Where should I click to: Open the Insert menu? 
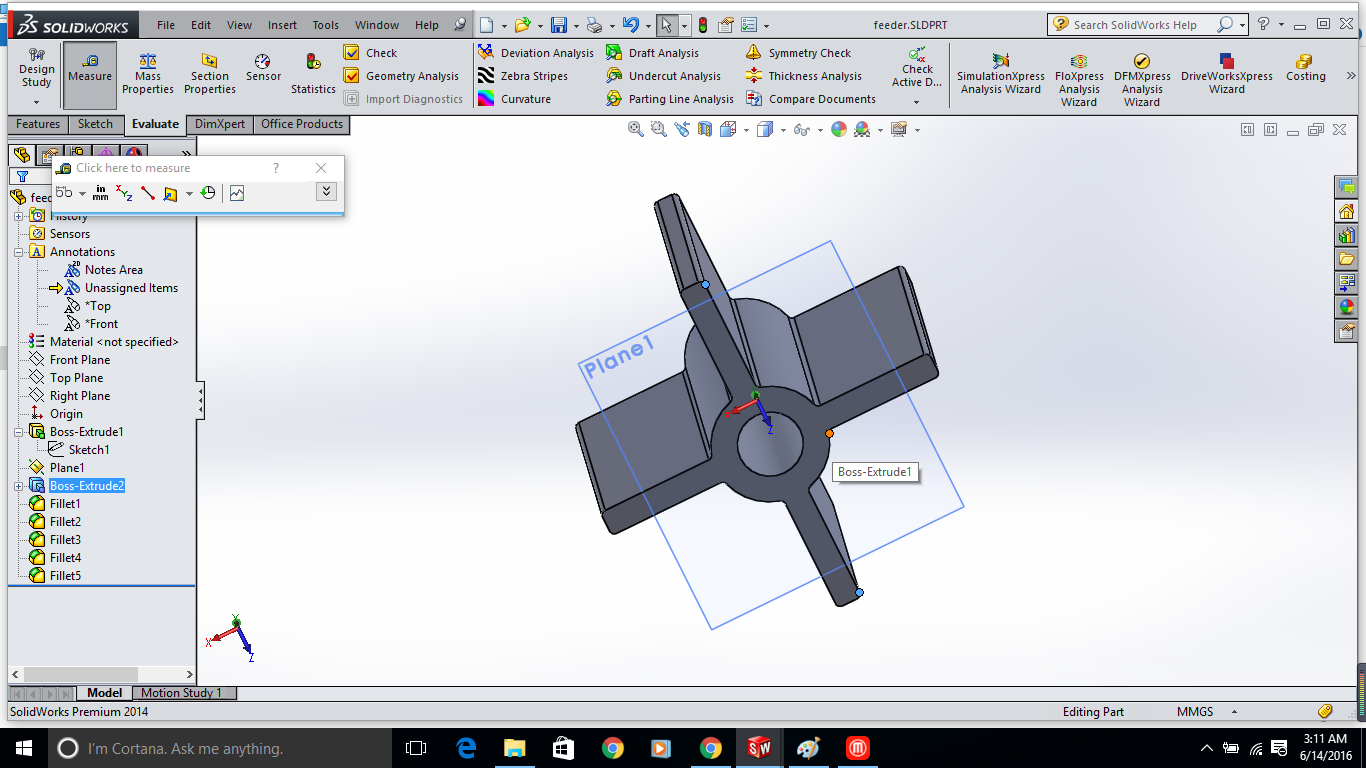coord(281,25)
